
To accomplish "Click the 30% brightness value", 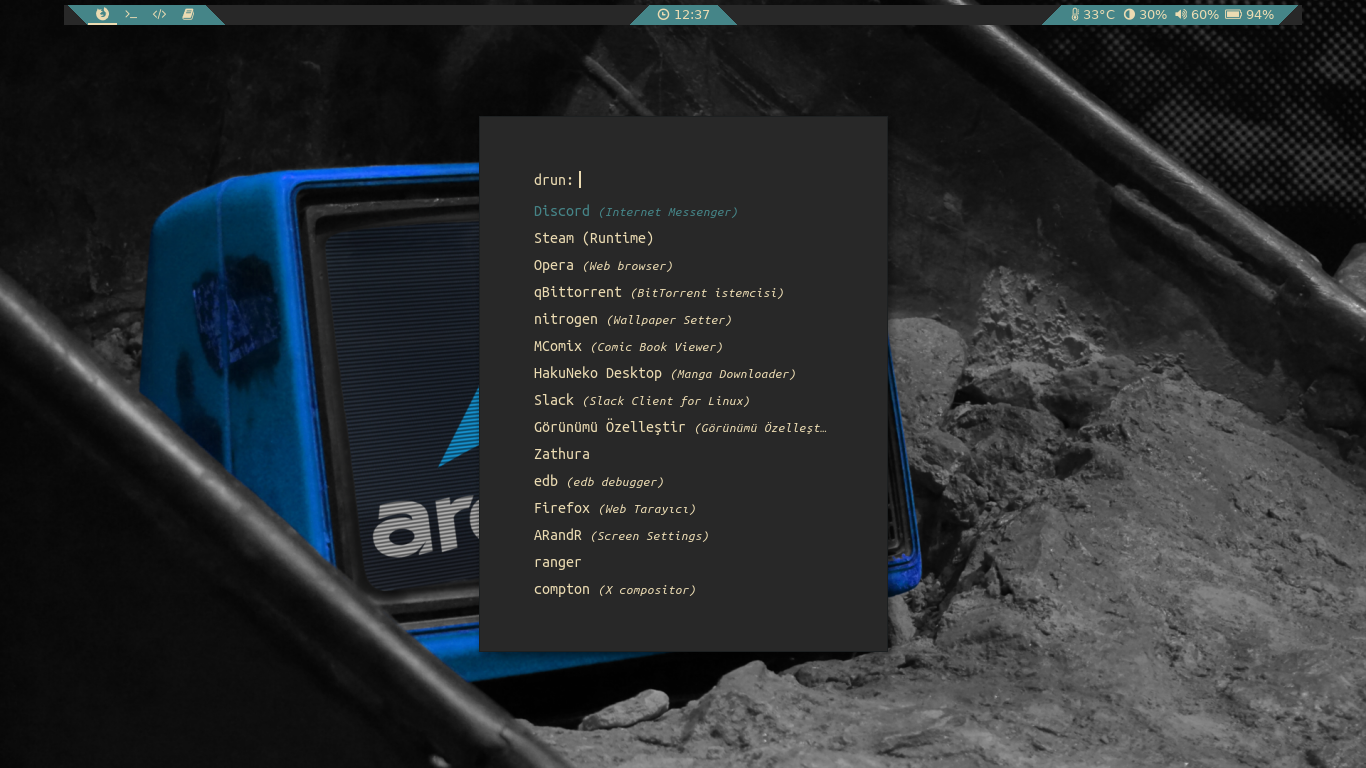I will coord(1153,15).
